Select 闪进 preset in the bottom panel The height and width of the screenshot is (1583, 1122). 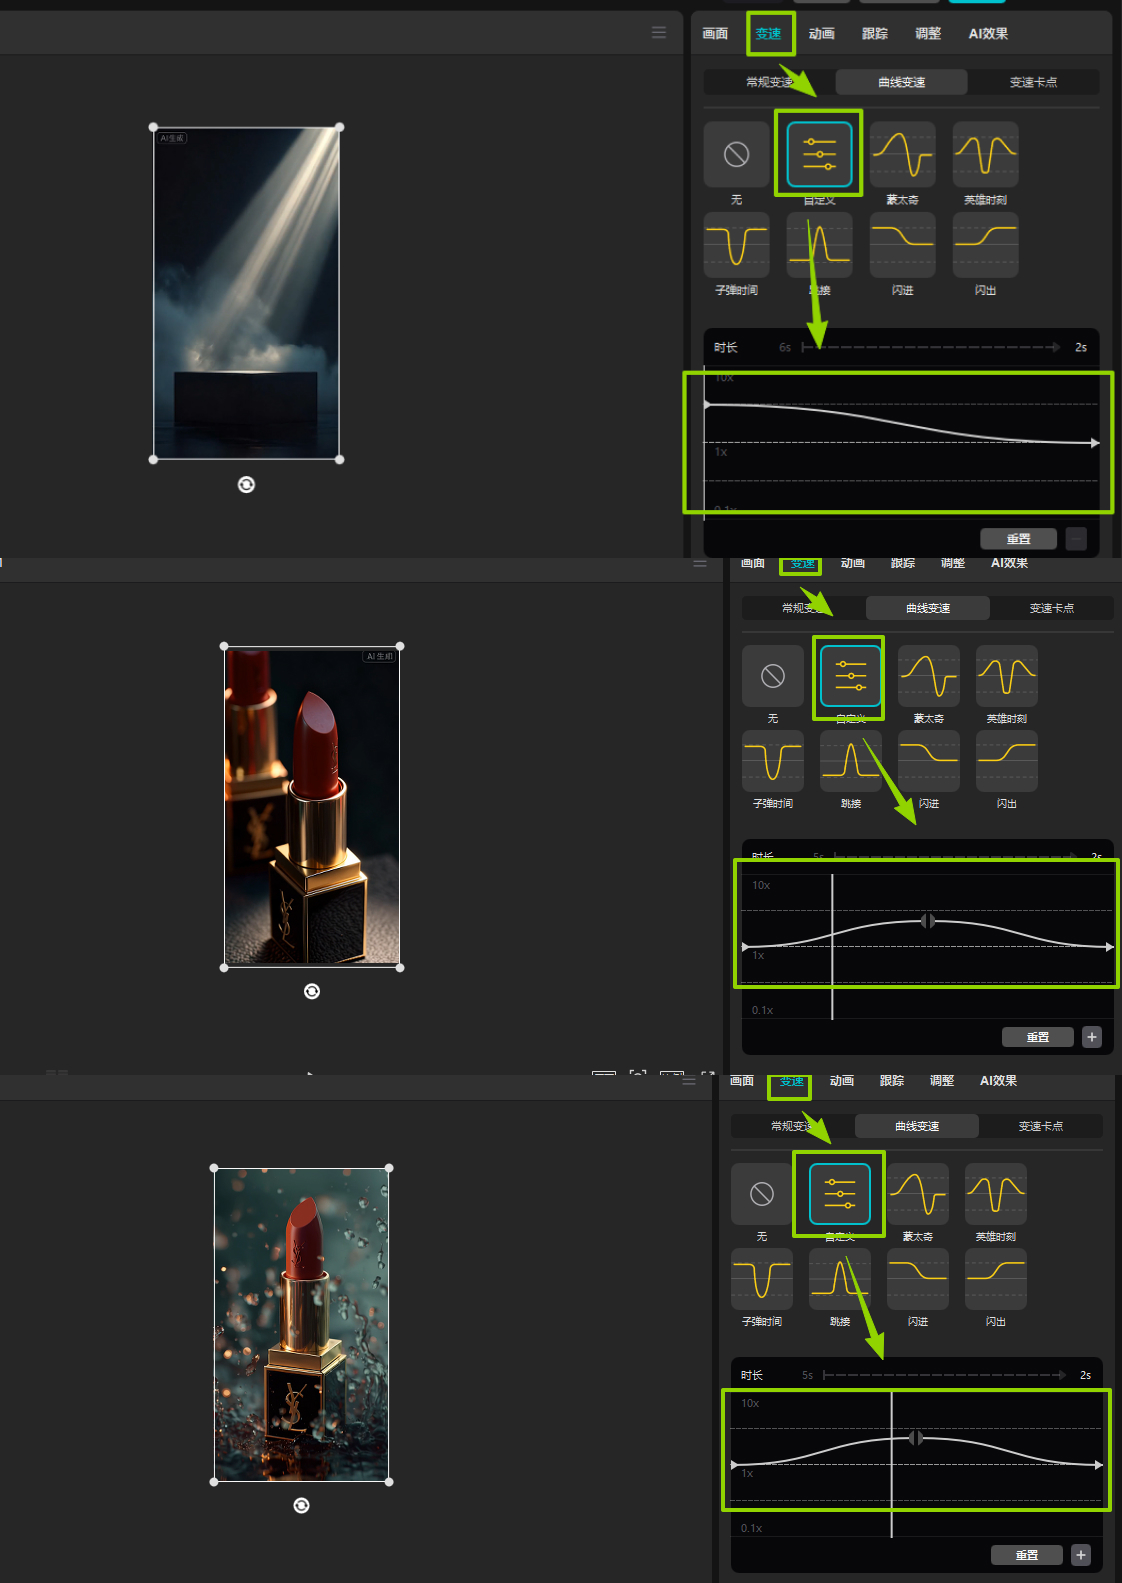pyautogui.click(x=917, y=1279)
